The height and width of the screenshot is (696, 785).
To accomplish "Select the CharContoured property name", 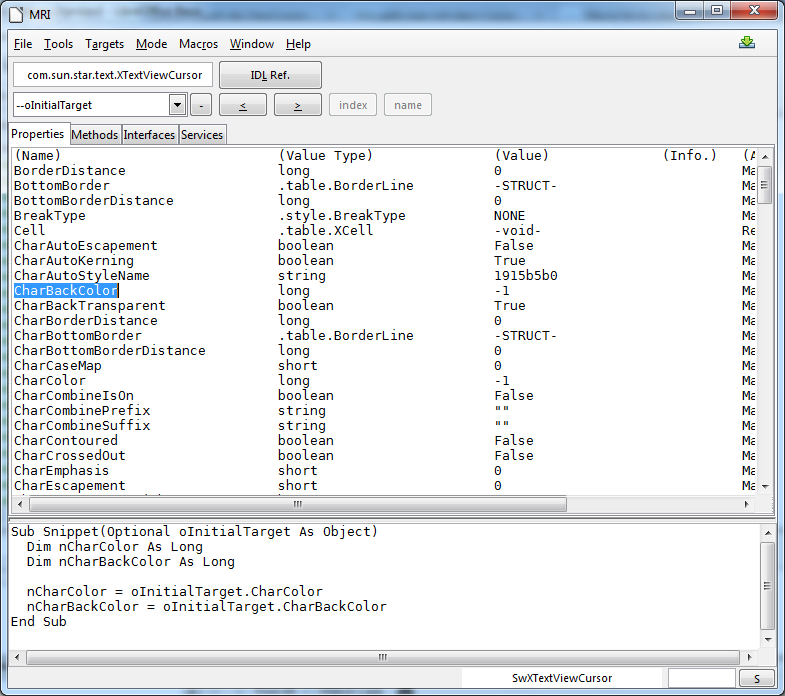I will pyautogui.click(x=66, y=441).
